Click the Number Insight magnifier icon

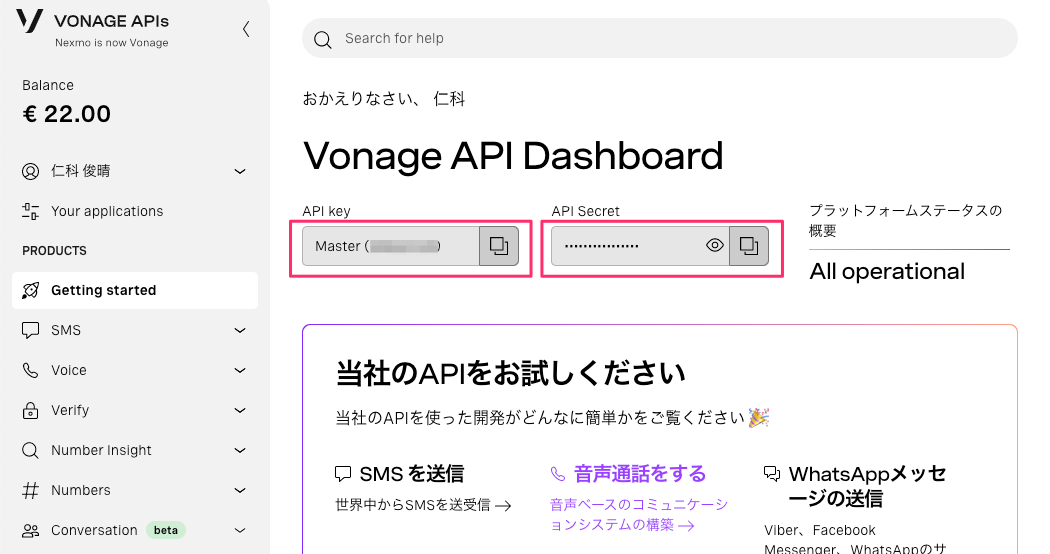(30, 450)
